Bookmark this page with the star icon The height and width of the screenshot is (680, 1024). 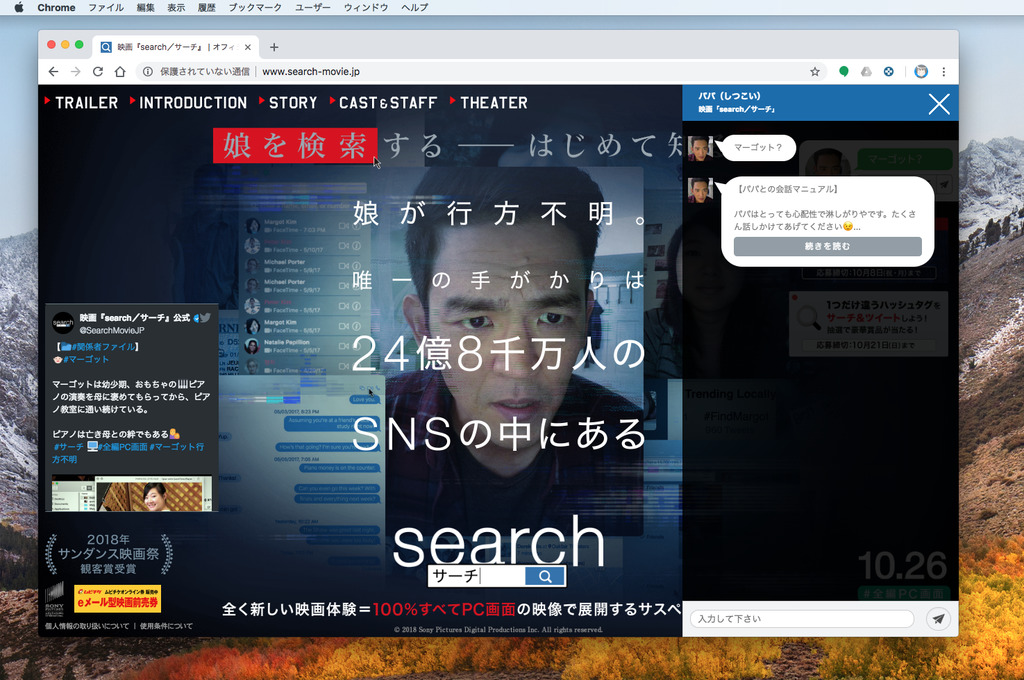click(814, 72)
